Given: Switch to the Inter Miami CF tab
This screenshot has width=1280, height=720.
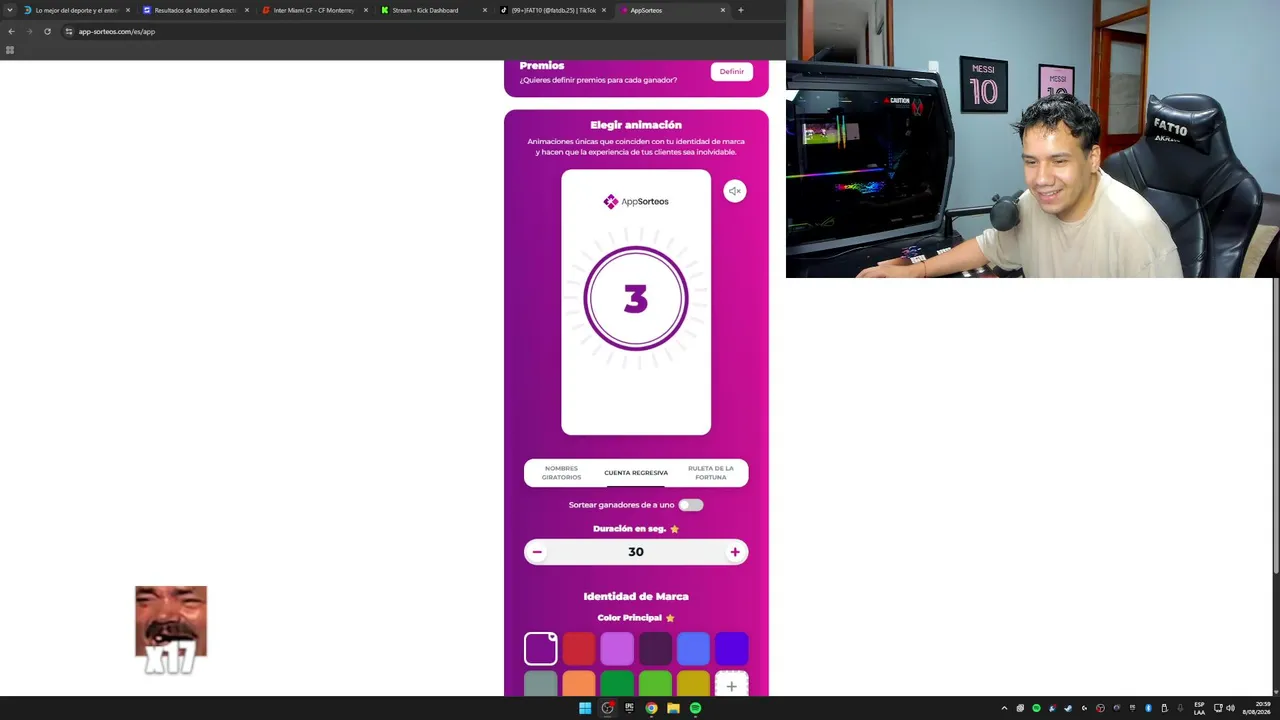Looking at the screenshot, I should click(x=315, y=10).
